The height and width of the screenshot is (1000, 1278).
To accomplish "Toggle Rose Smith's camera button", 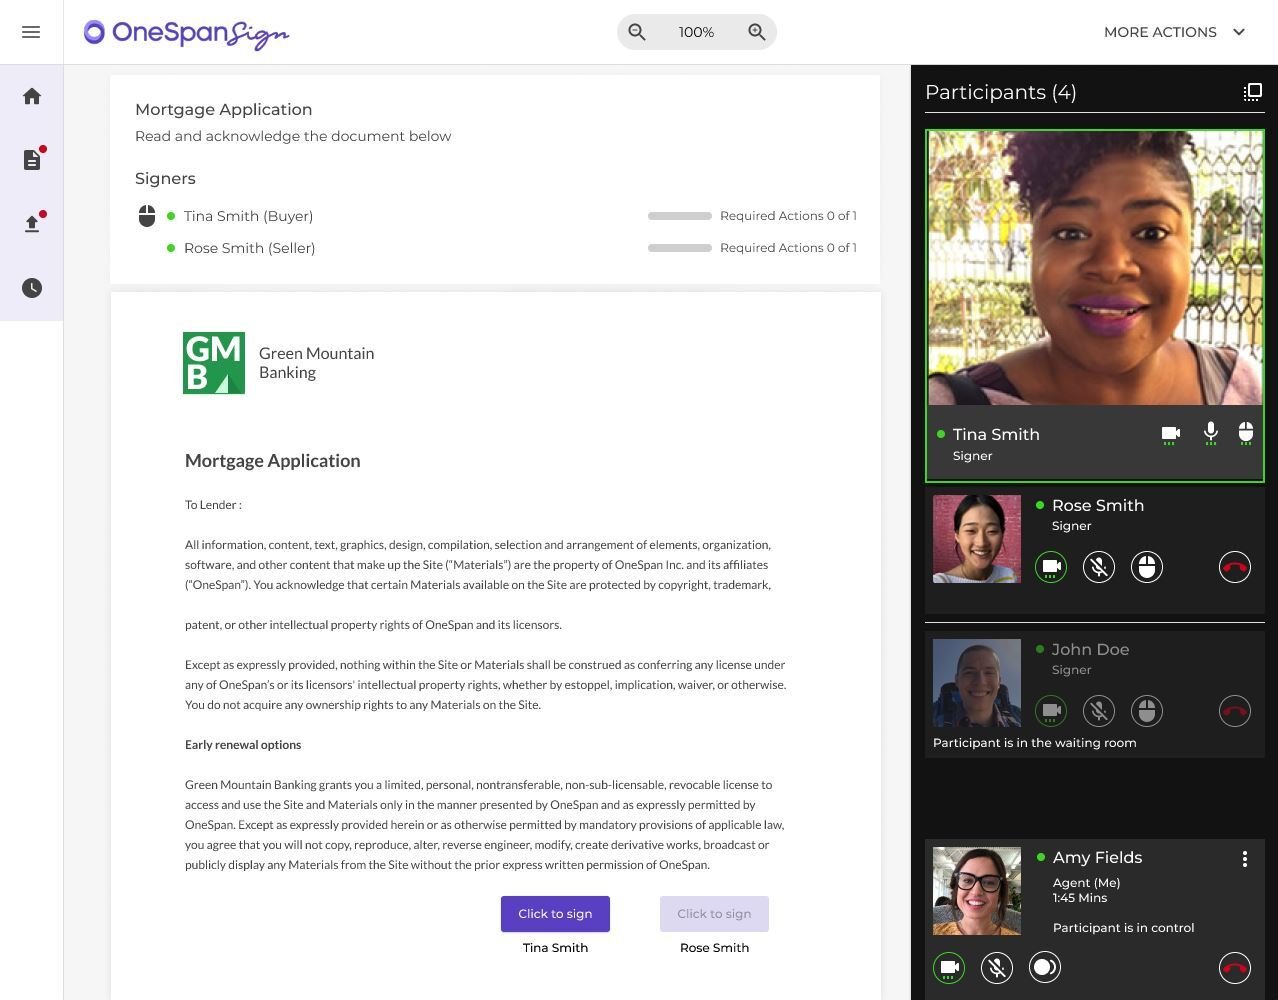I will click(1051, 567).
